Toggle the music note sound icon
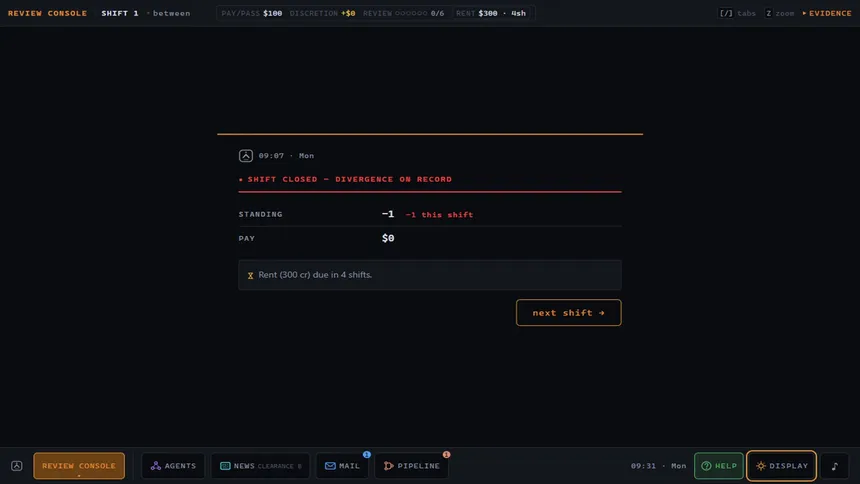The height and width of the screenshot is (484, 860). [x=835, y=465]
